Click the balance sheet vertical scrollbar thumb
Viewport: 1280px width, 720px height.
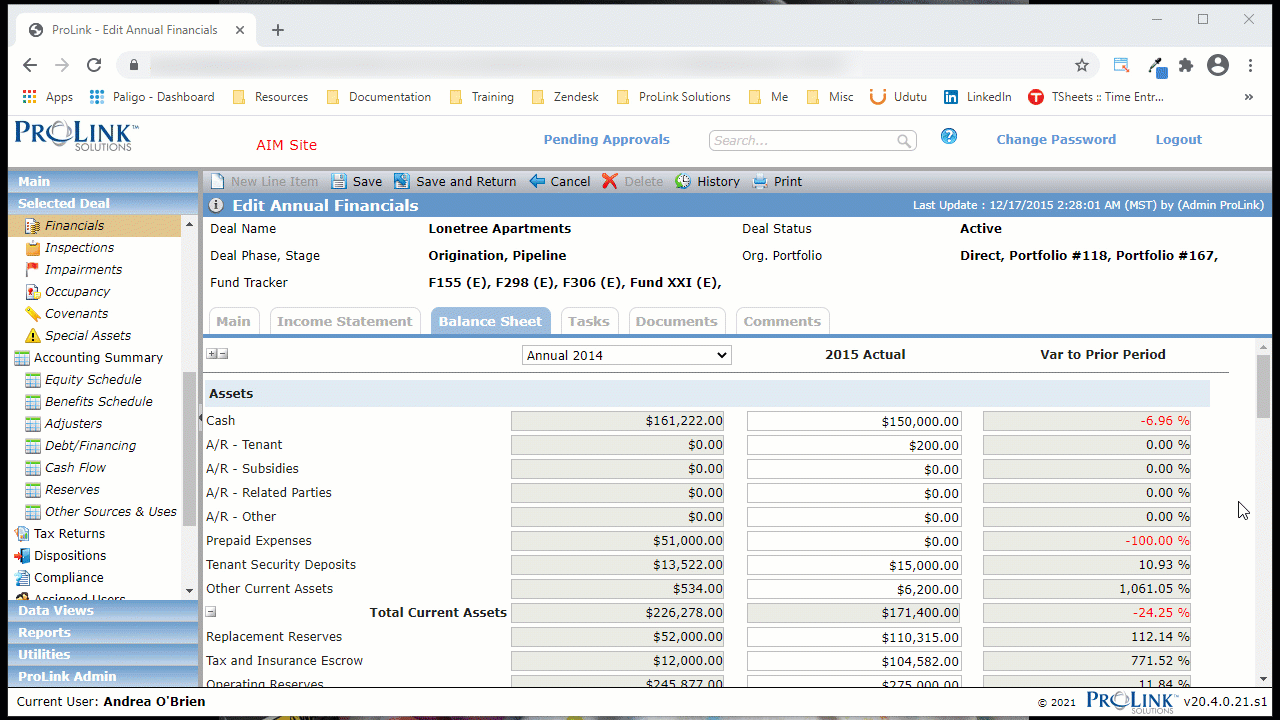pos(1264,386)
